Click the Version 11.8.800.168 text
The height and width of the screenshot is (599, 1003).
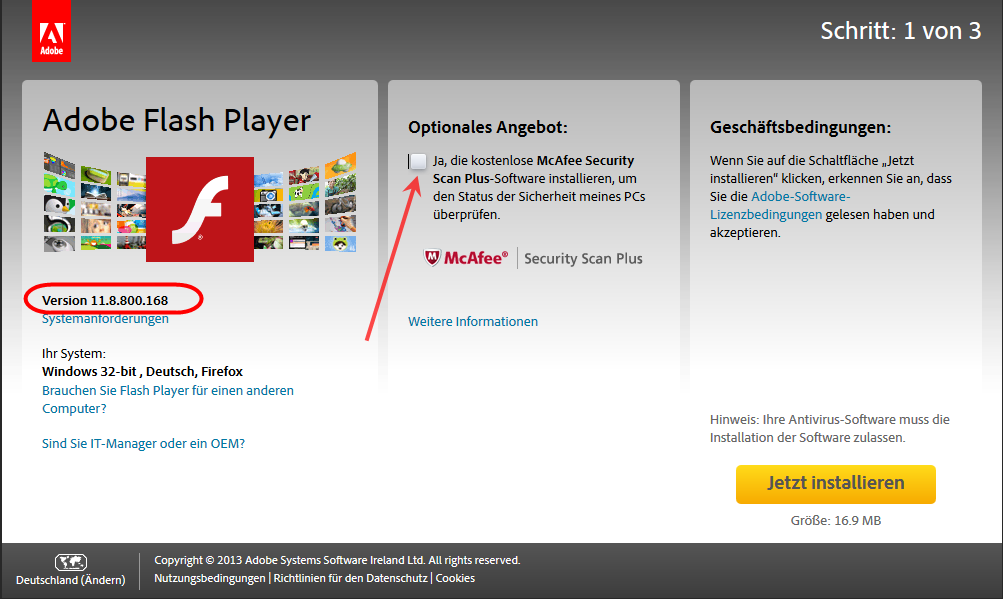105,300
